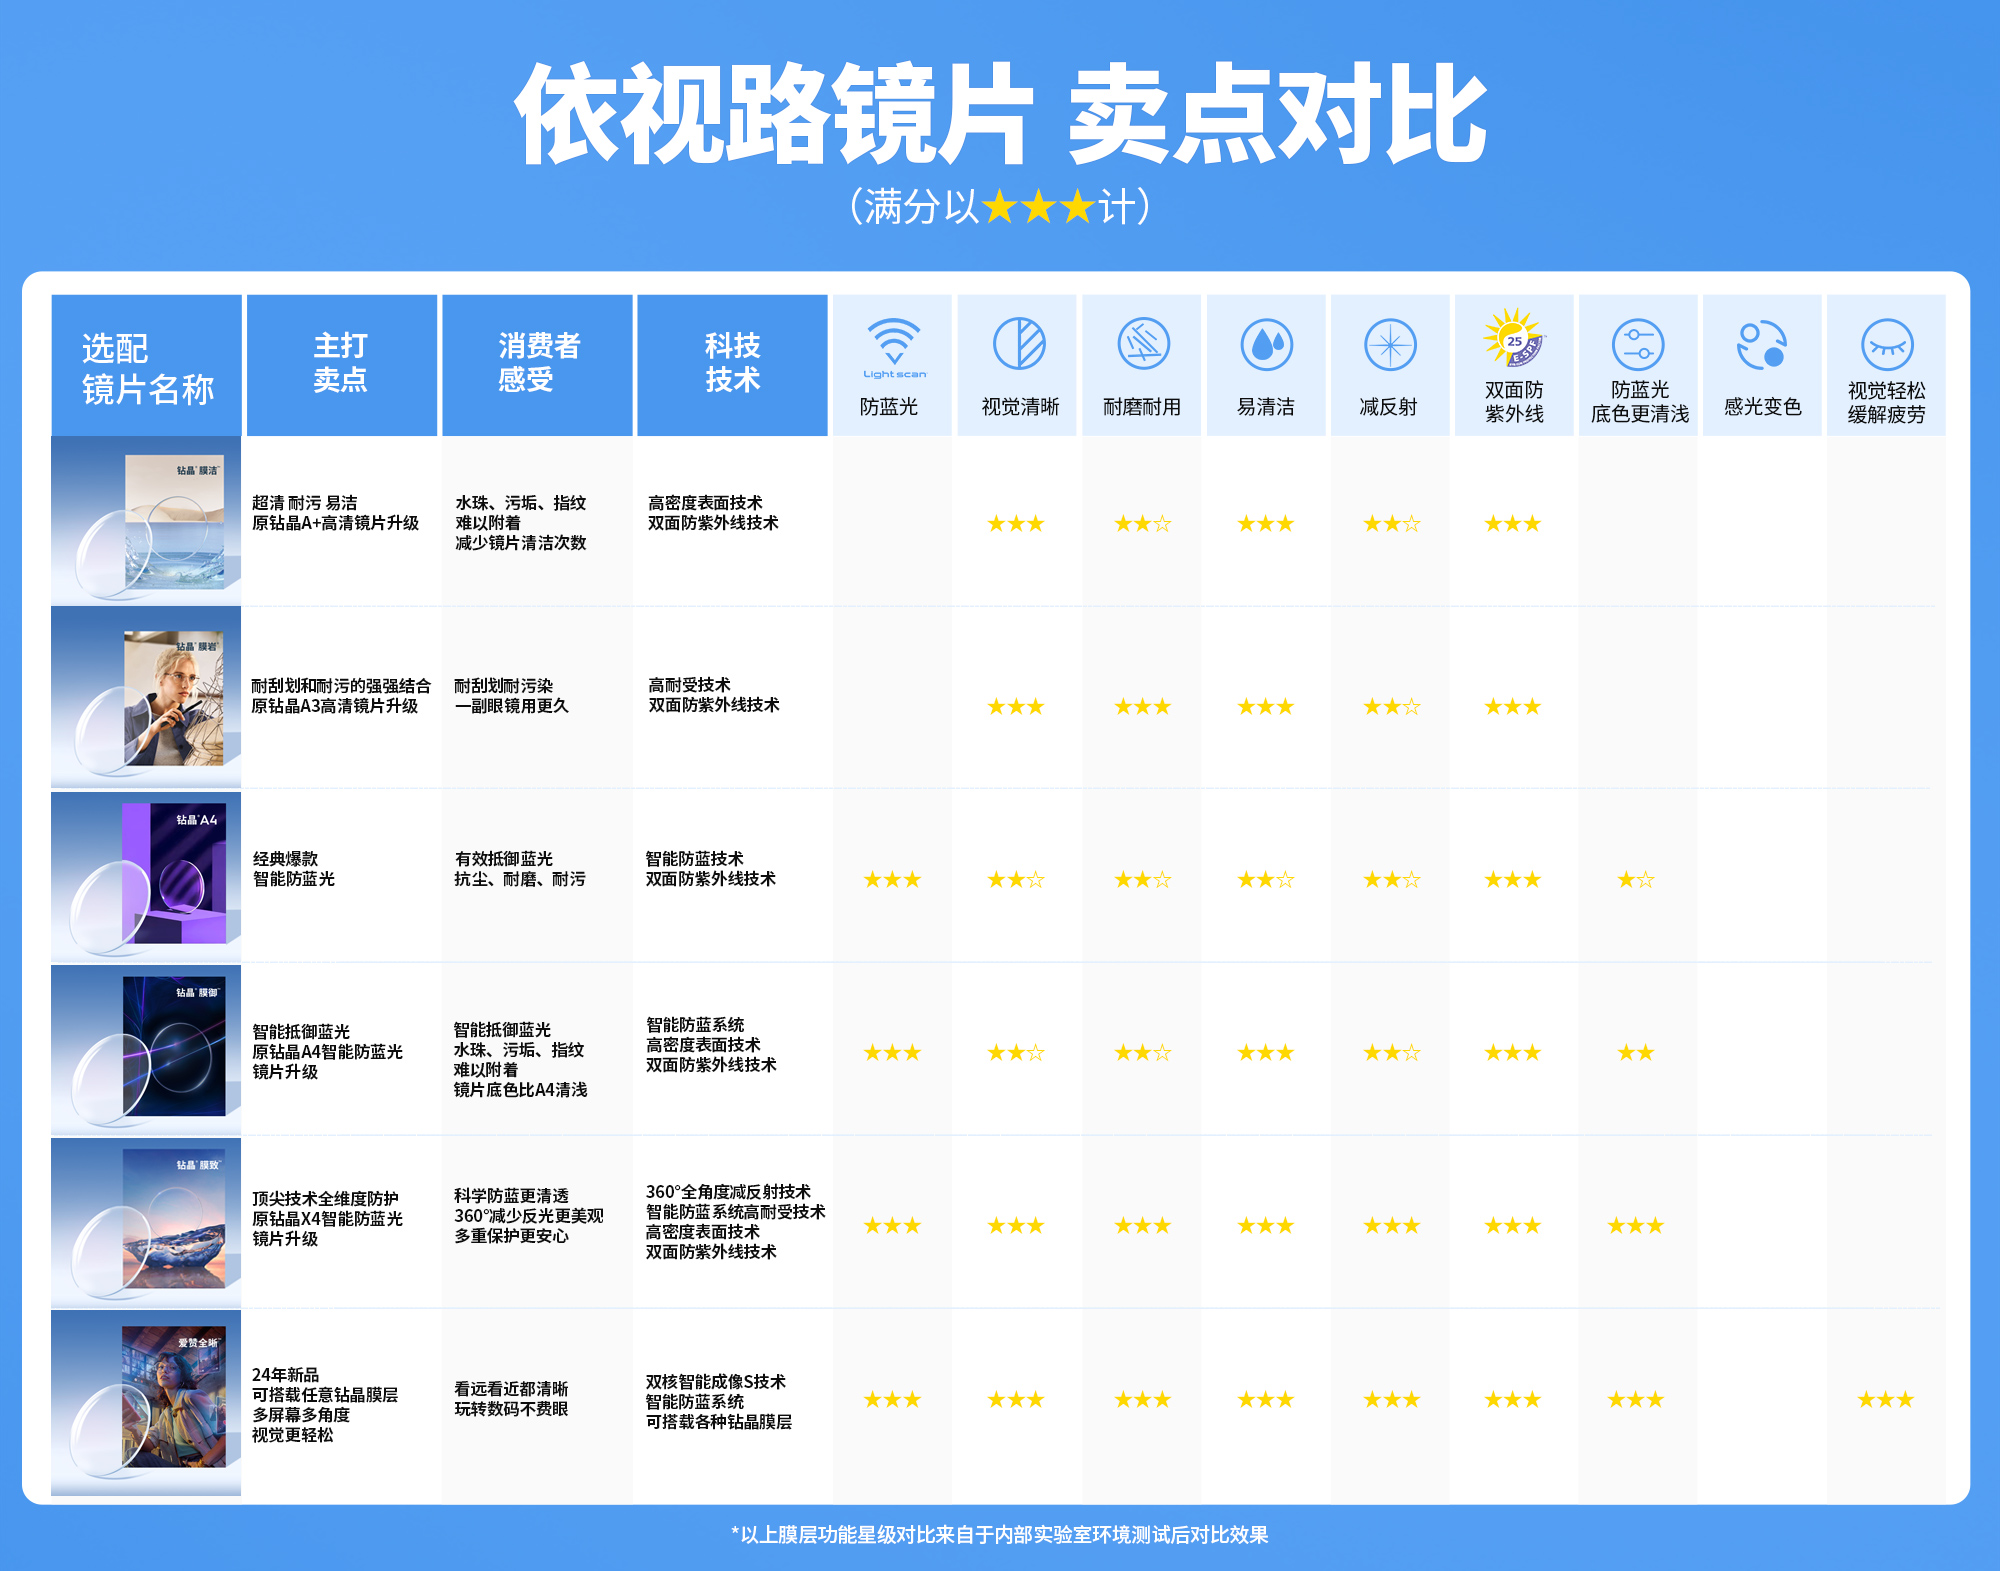Select text 看远看近都清晰

tap(511, 1389)
